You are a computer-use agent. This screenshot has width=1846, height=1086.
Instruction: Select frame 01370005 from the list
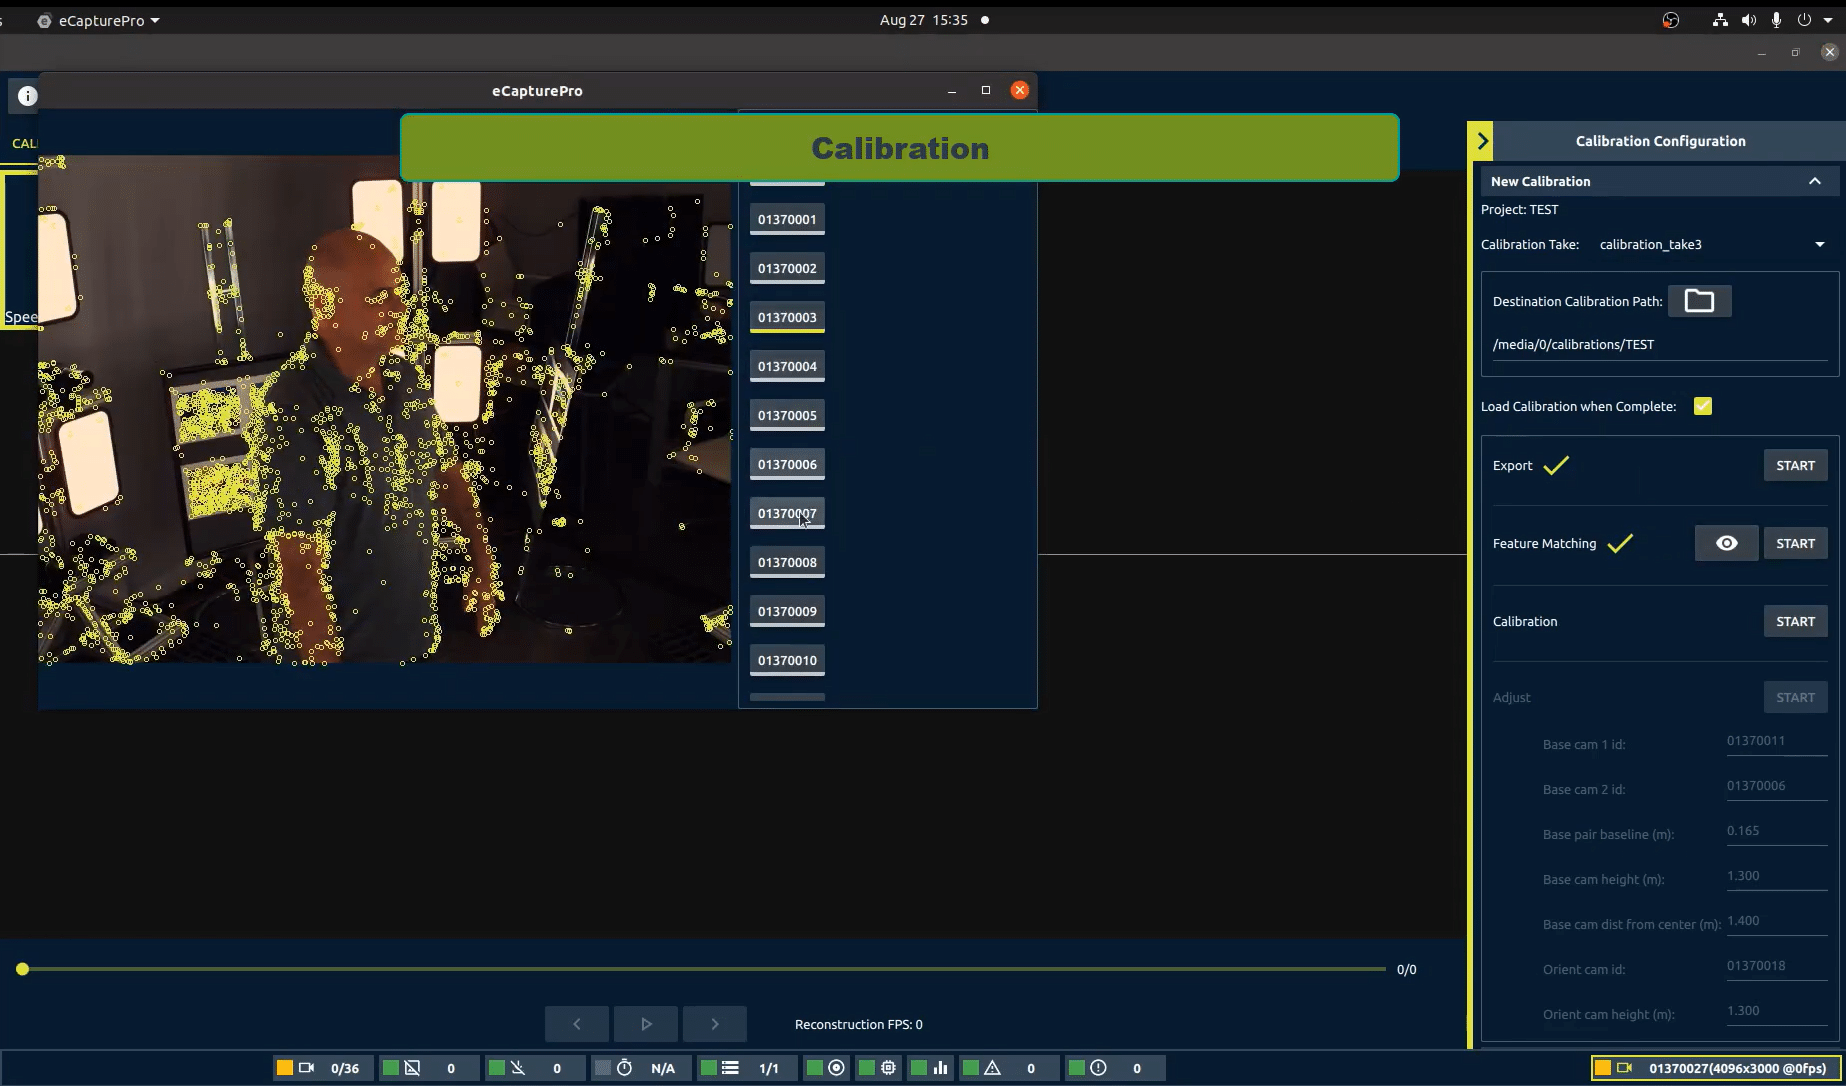coord(786,414)
